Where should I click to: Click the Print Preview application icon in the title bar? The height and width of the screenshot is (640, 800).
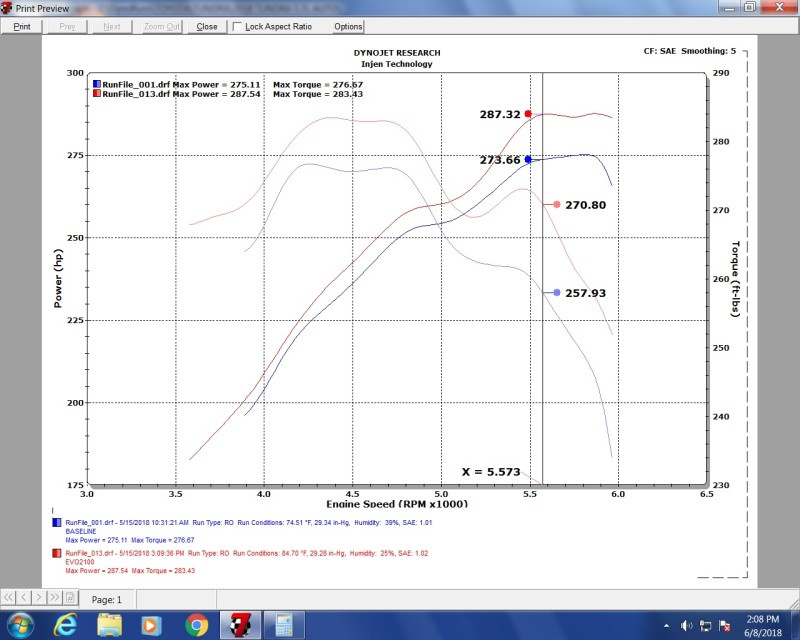click(x=7, y=6)
